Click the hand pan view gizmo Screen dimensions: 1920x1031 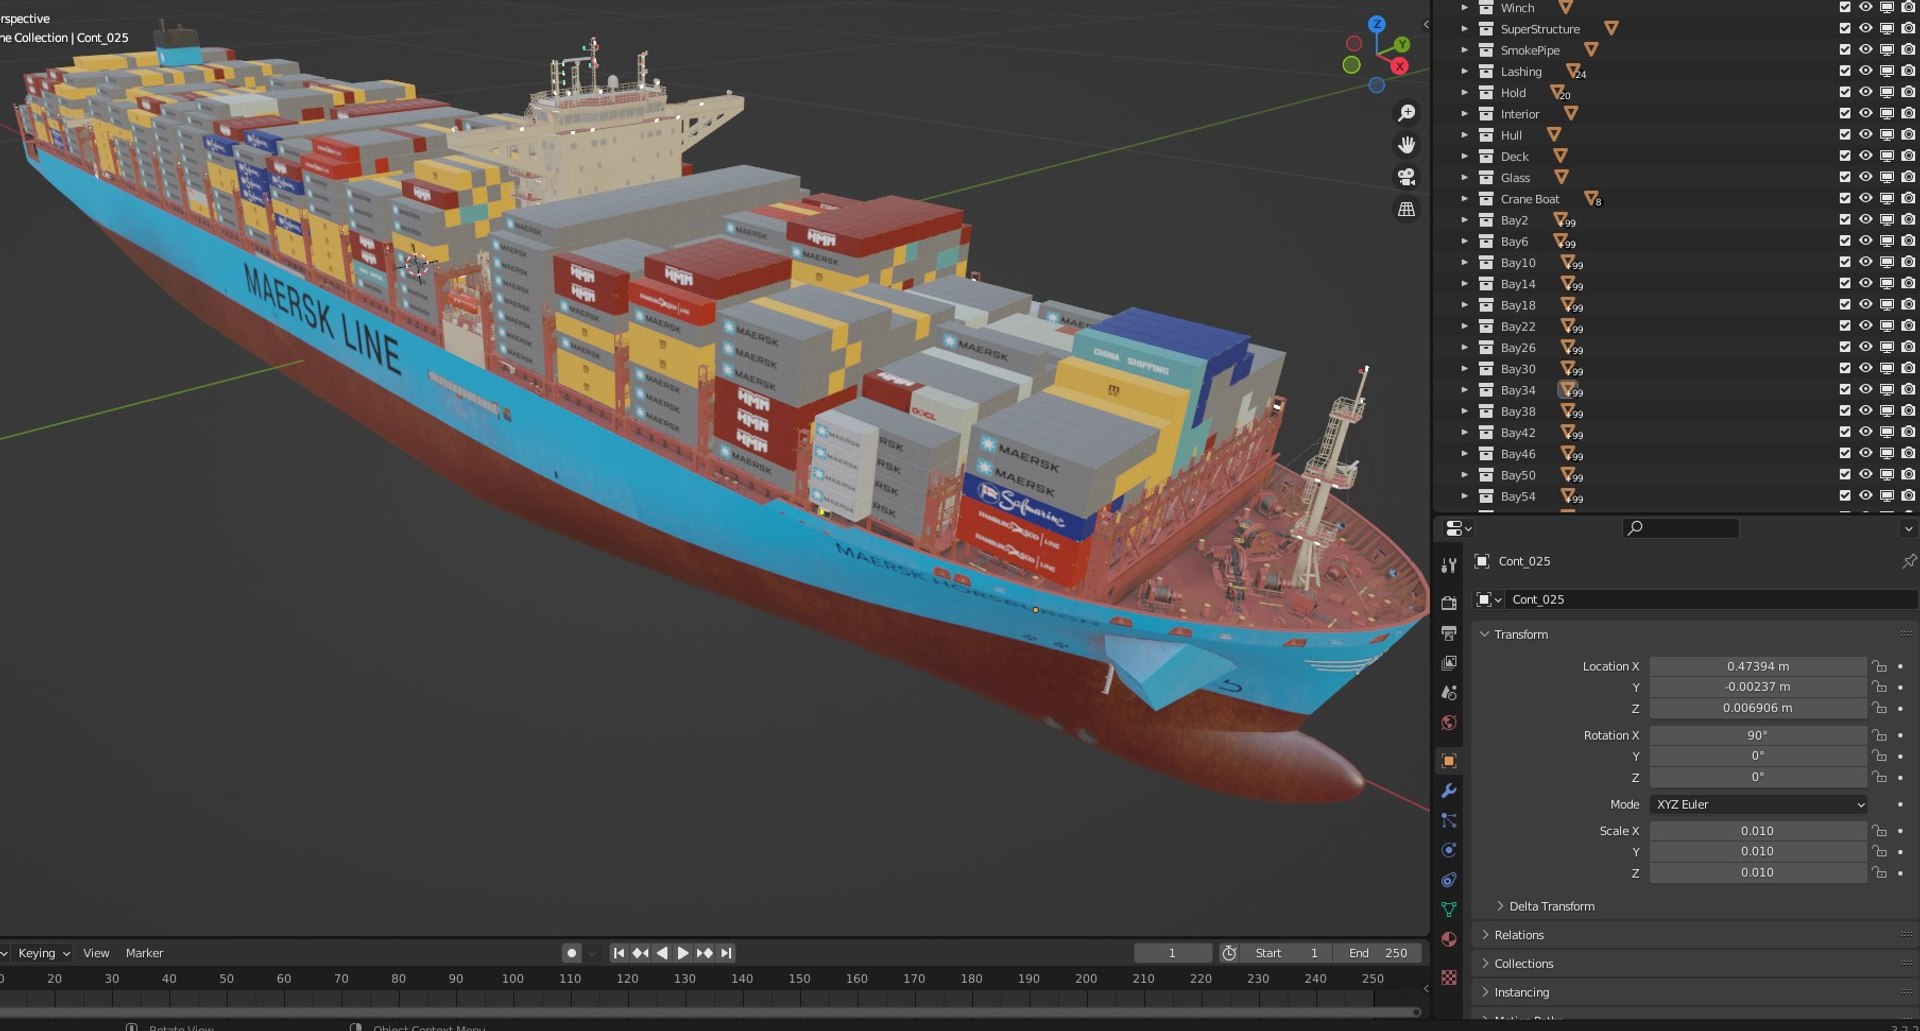coord(1407,145)
